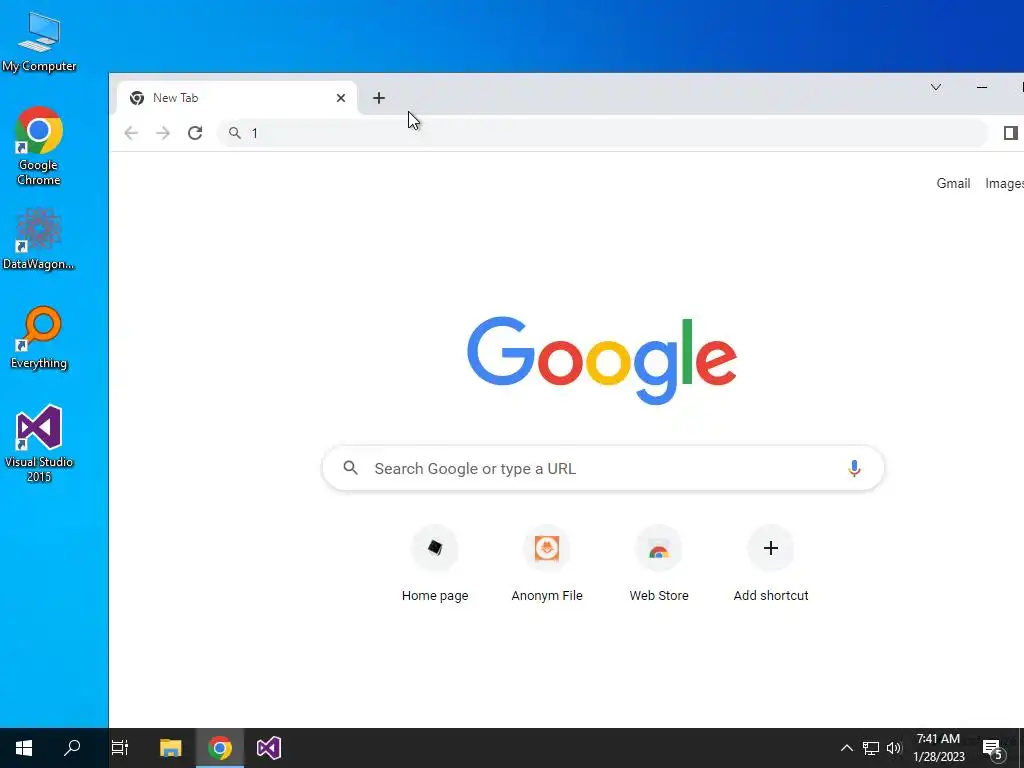The image size is (1024, 768).
Task: Reload the current page
Action: 195,133
